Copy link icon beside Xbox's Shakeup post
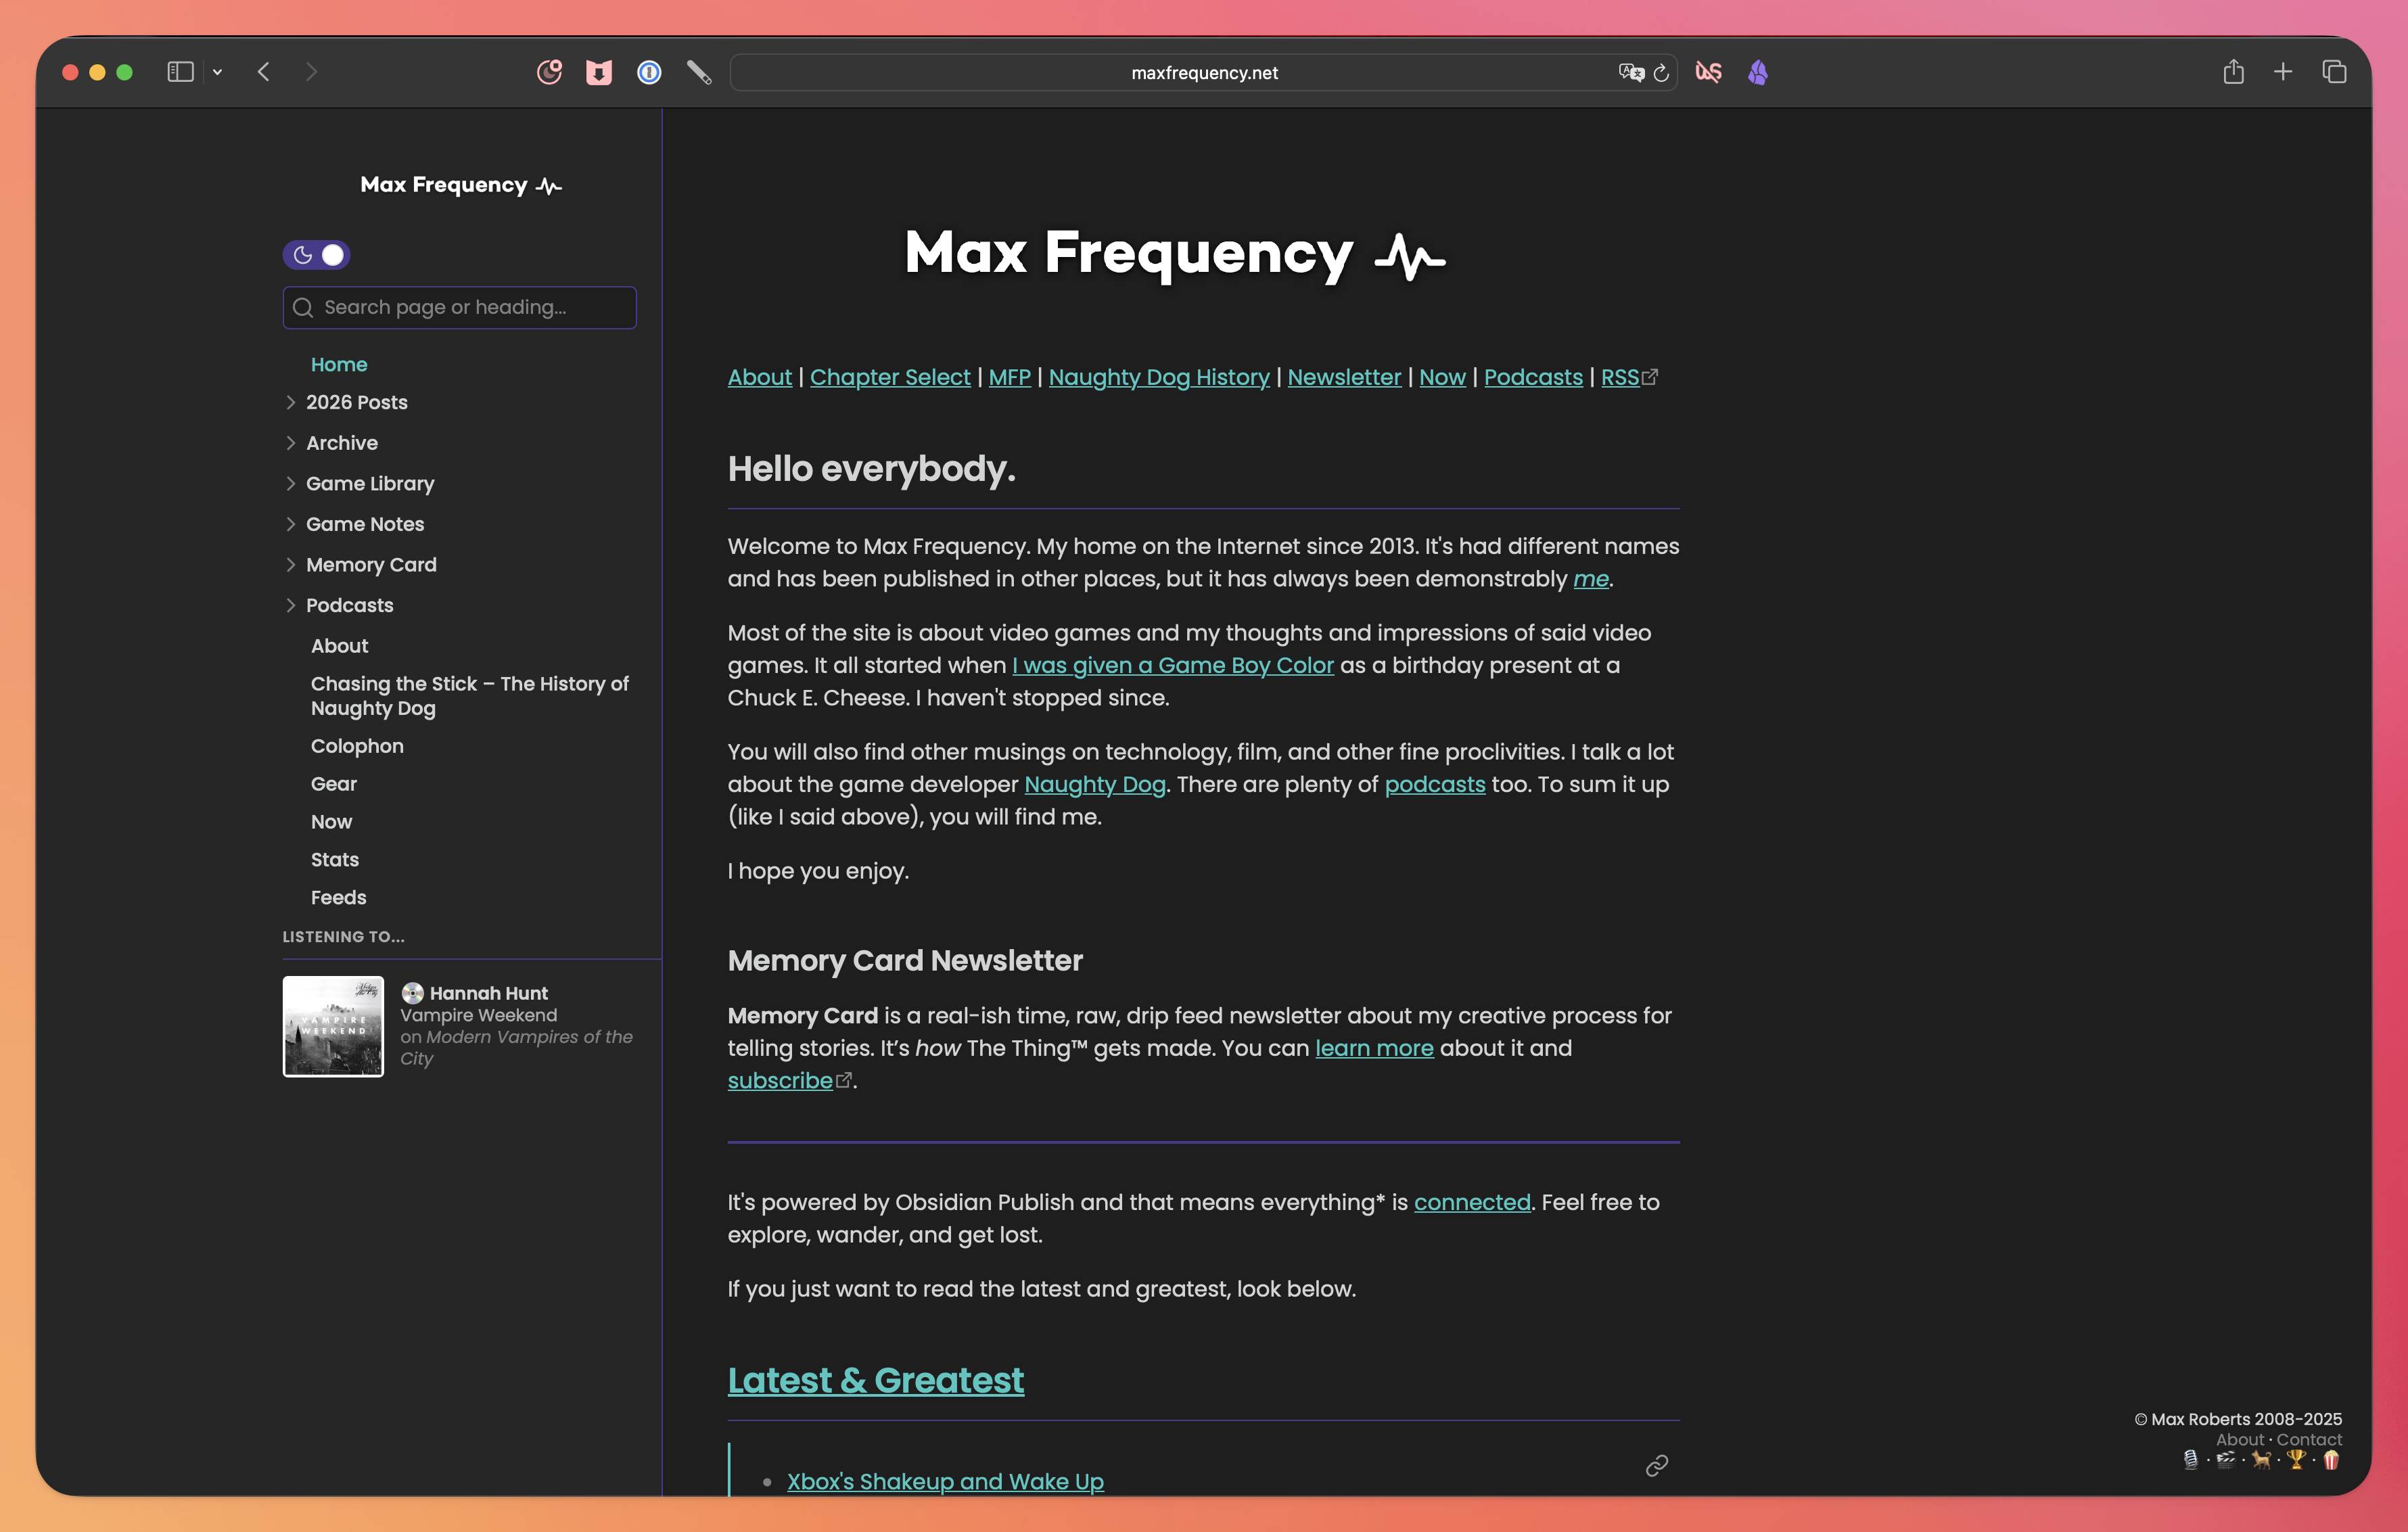 [1657, 1465]
